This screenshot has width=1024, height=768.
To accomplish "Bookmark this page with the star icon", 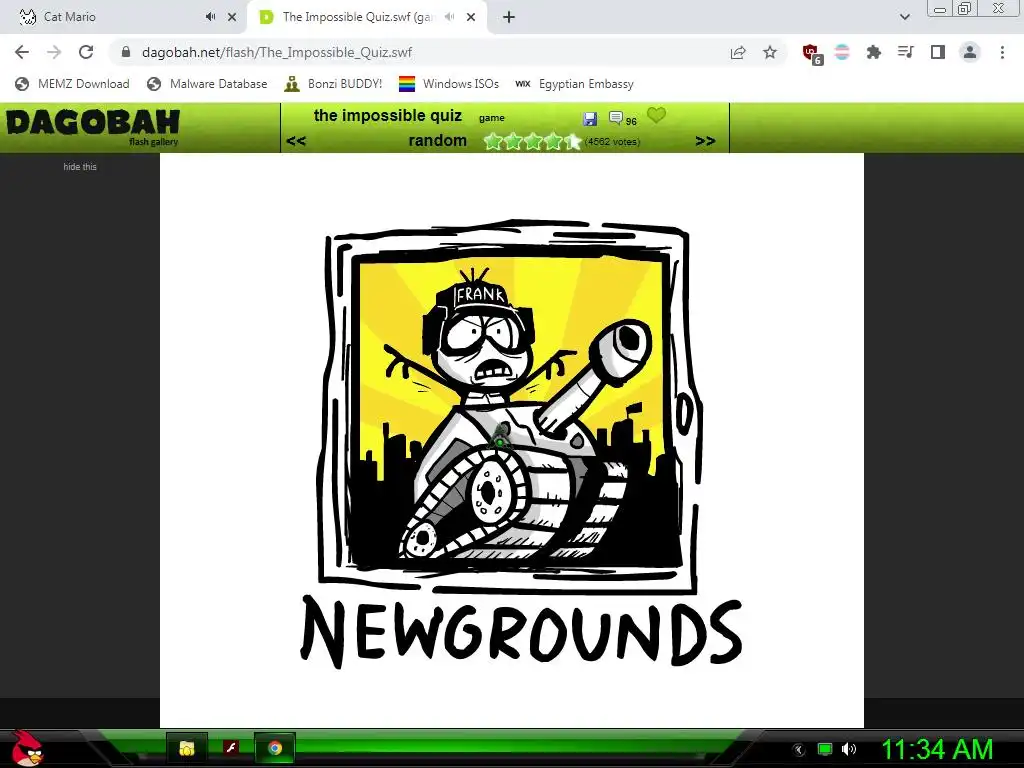I will pos(770,52).
